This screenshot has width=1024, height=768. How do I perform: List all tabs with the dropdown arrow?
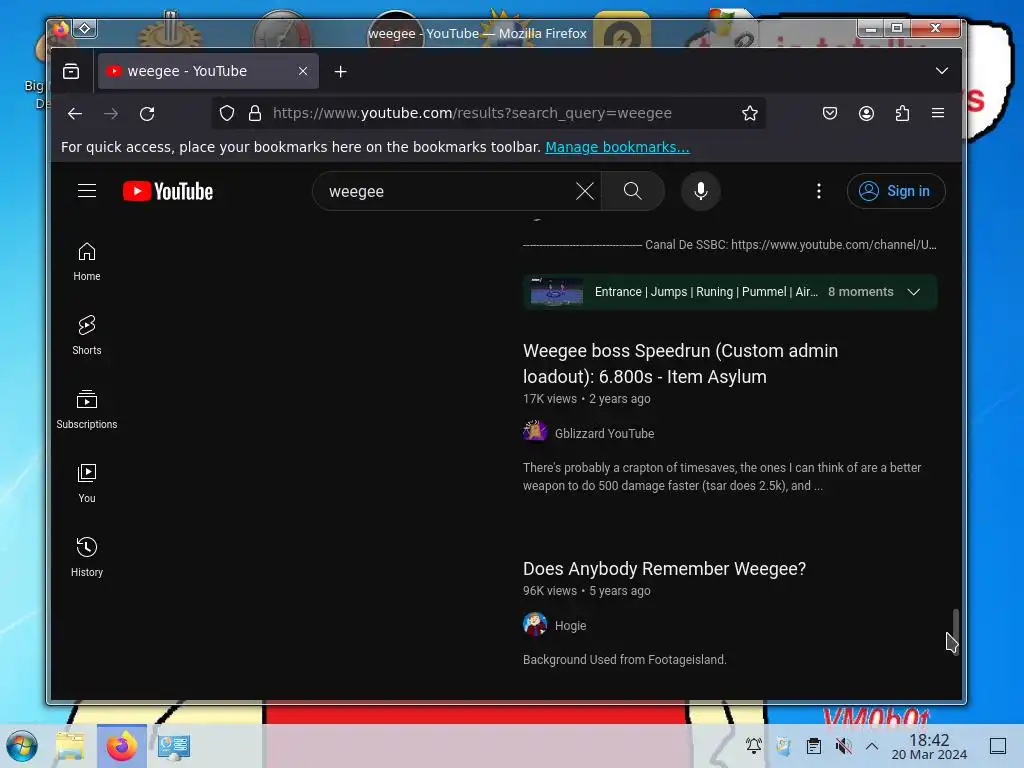coord(942,71)
